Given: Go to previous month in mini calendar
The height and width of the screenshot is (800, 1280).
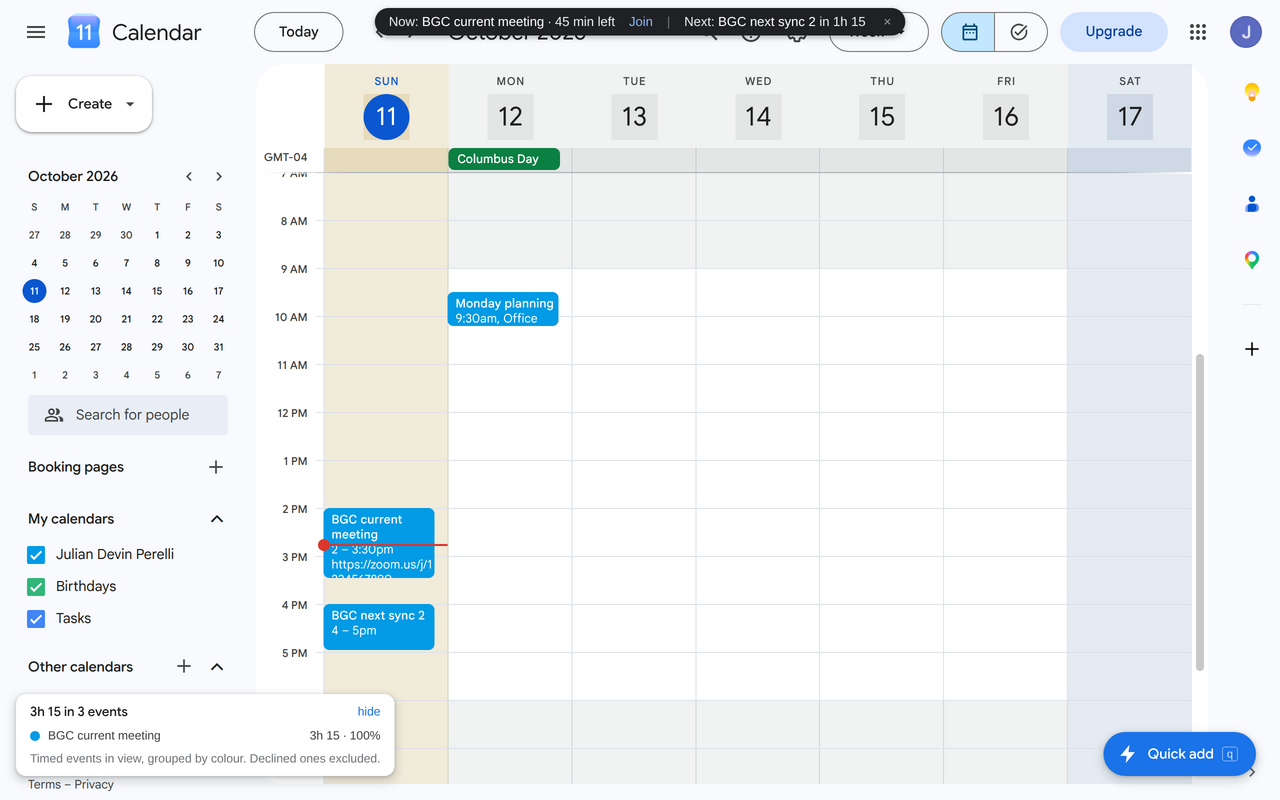Looking at the screenshot, I should coord(189,176).
